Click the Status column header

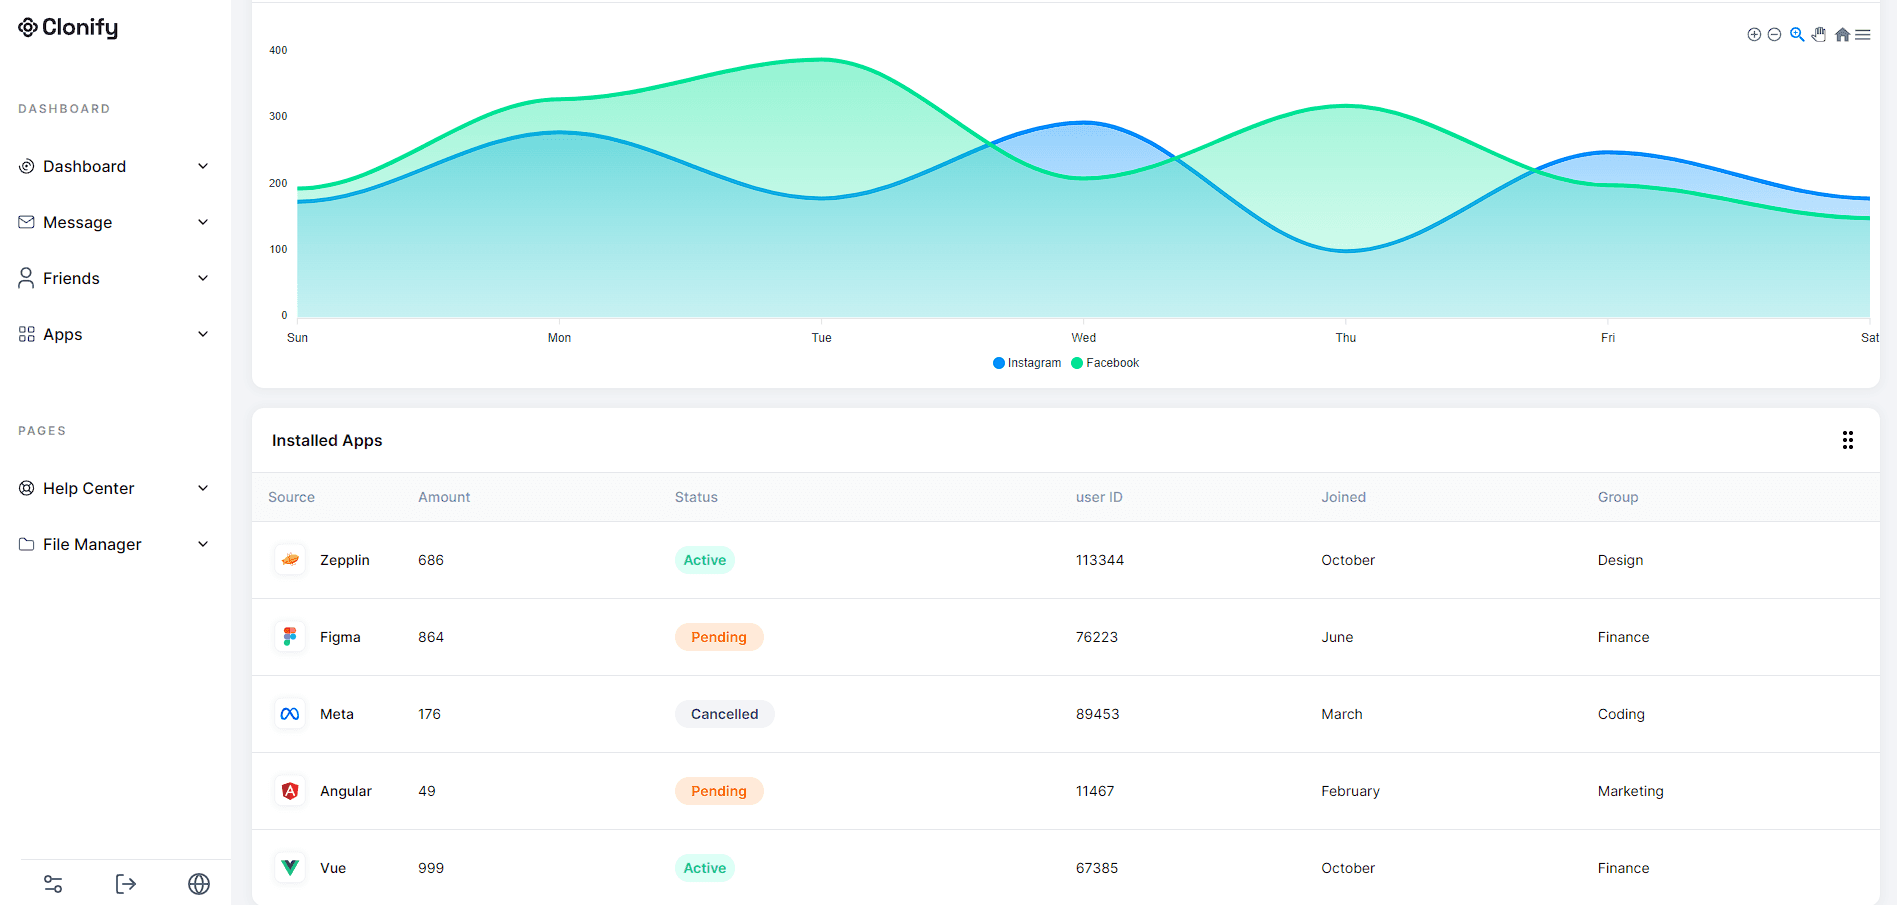tap(696, 497)
